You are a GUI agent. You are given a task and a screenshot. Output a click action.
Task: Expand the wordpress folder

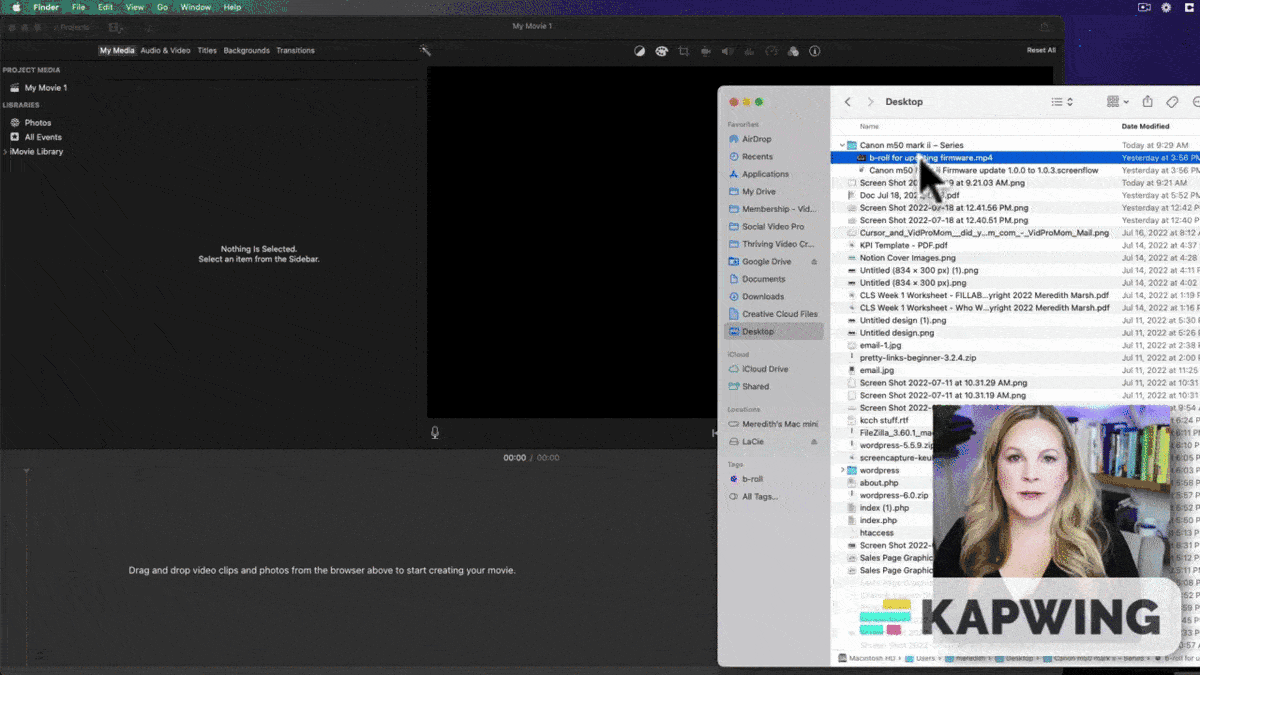(842, 471)
